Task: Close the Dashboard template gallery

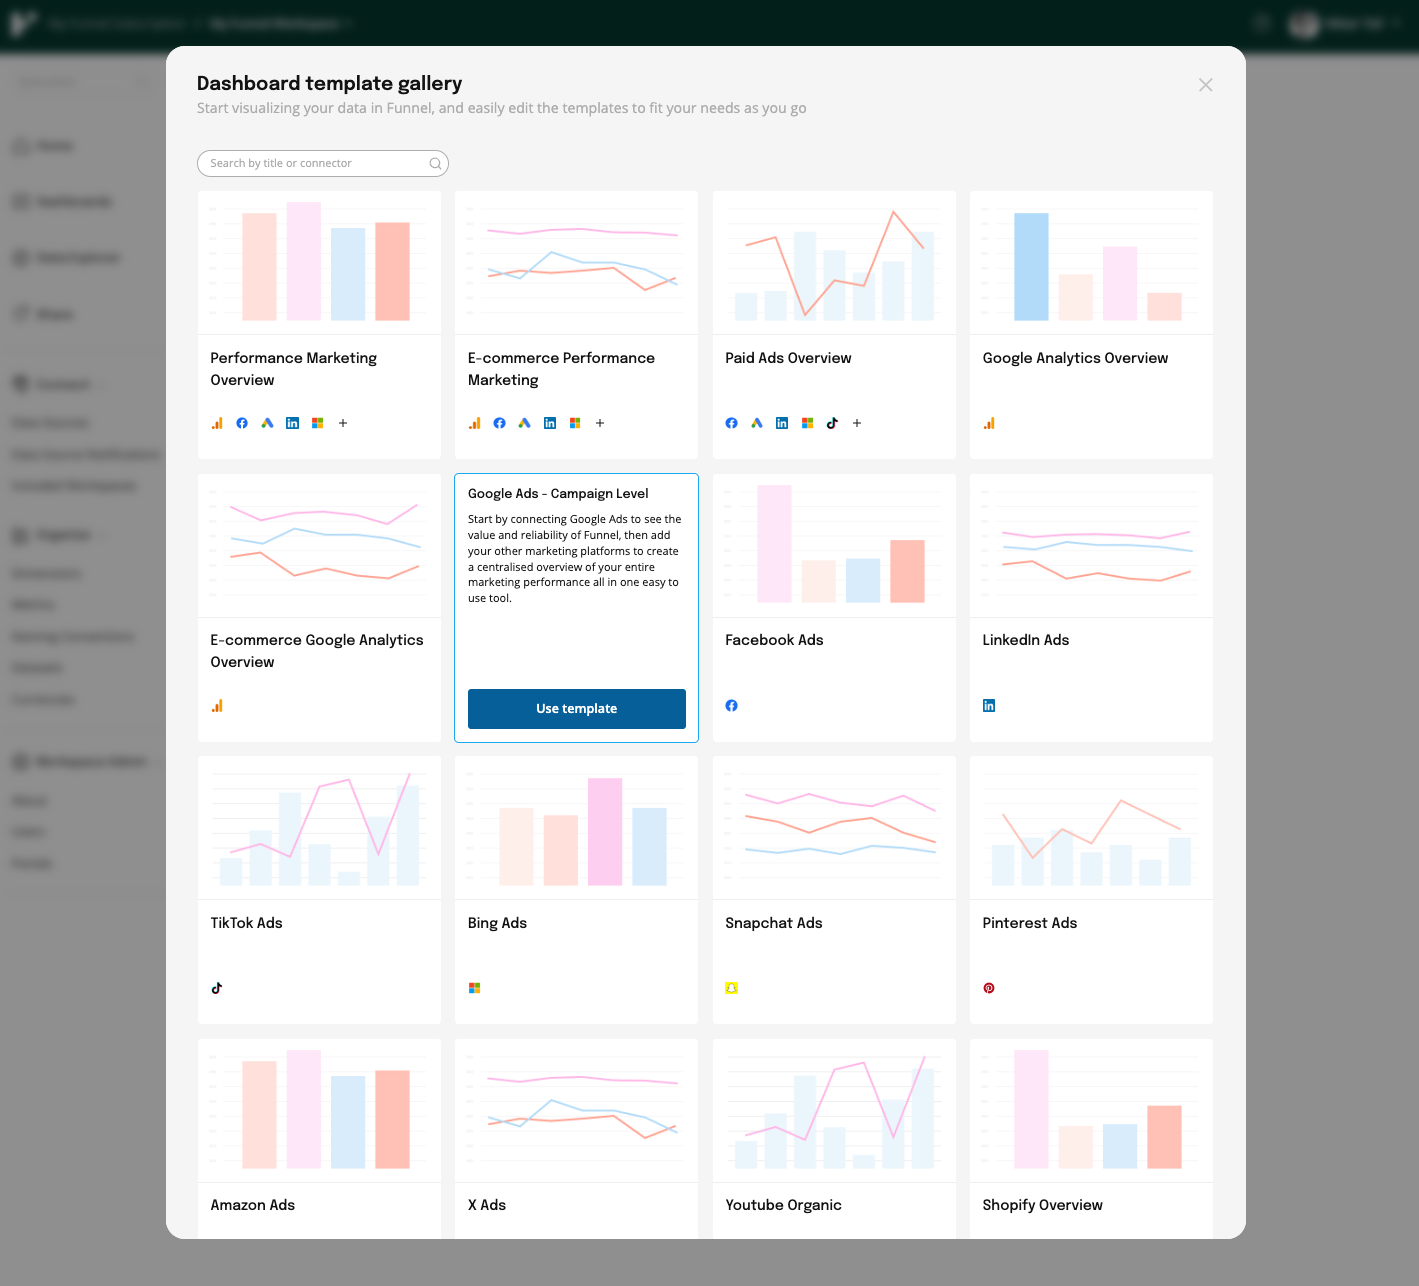Action: pos(1205,84)
